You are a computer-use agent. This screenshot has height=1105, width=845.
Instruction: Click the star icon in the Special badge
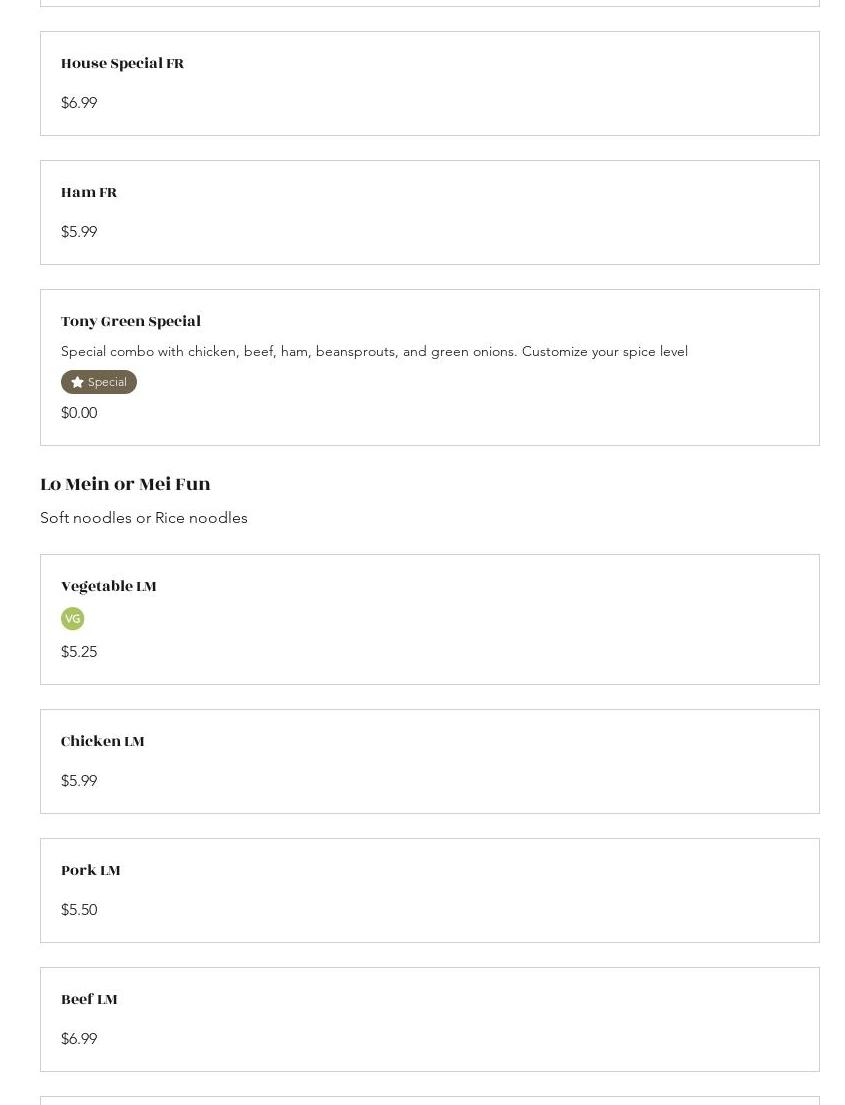point(77,382)
